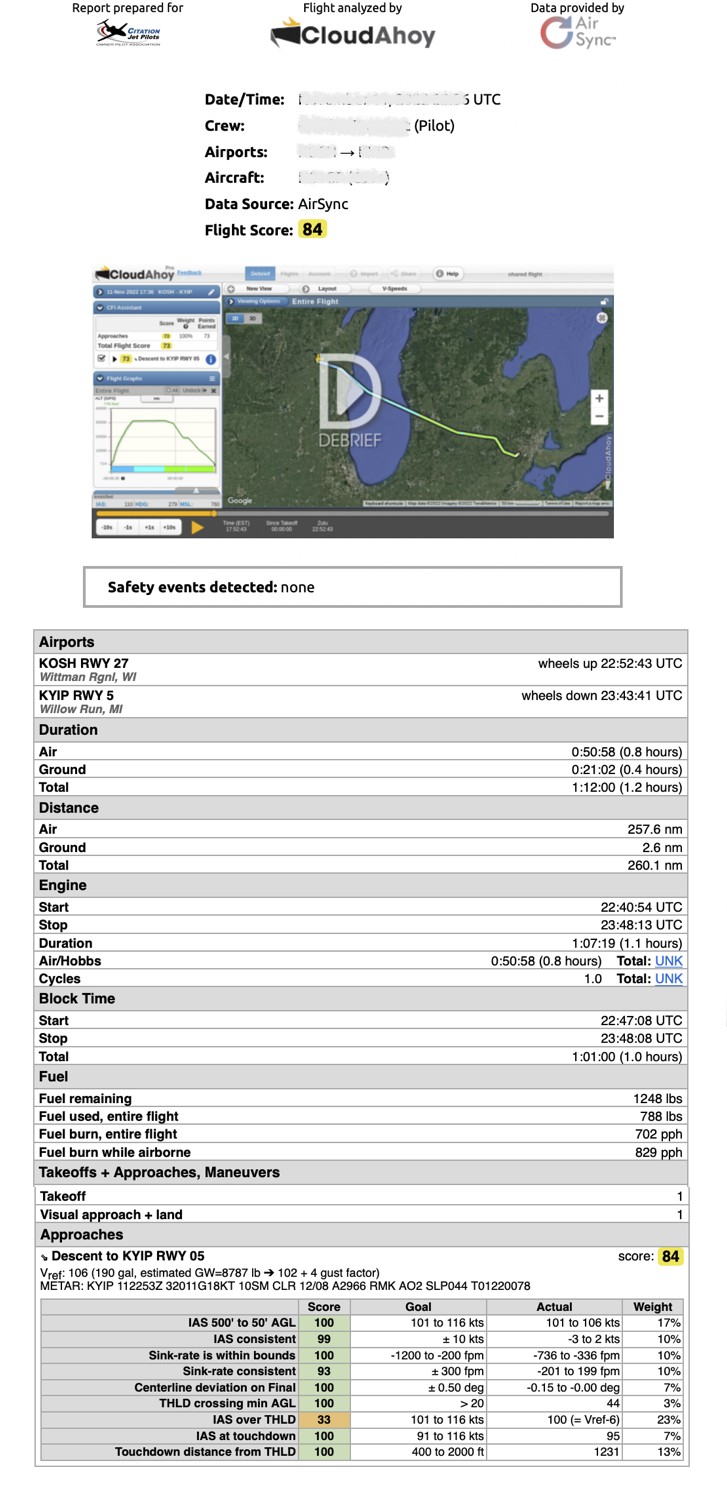Zoom out on the map with minus
Viewport: 727px width, 1485px height.
(599, 416)
